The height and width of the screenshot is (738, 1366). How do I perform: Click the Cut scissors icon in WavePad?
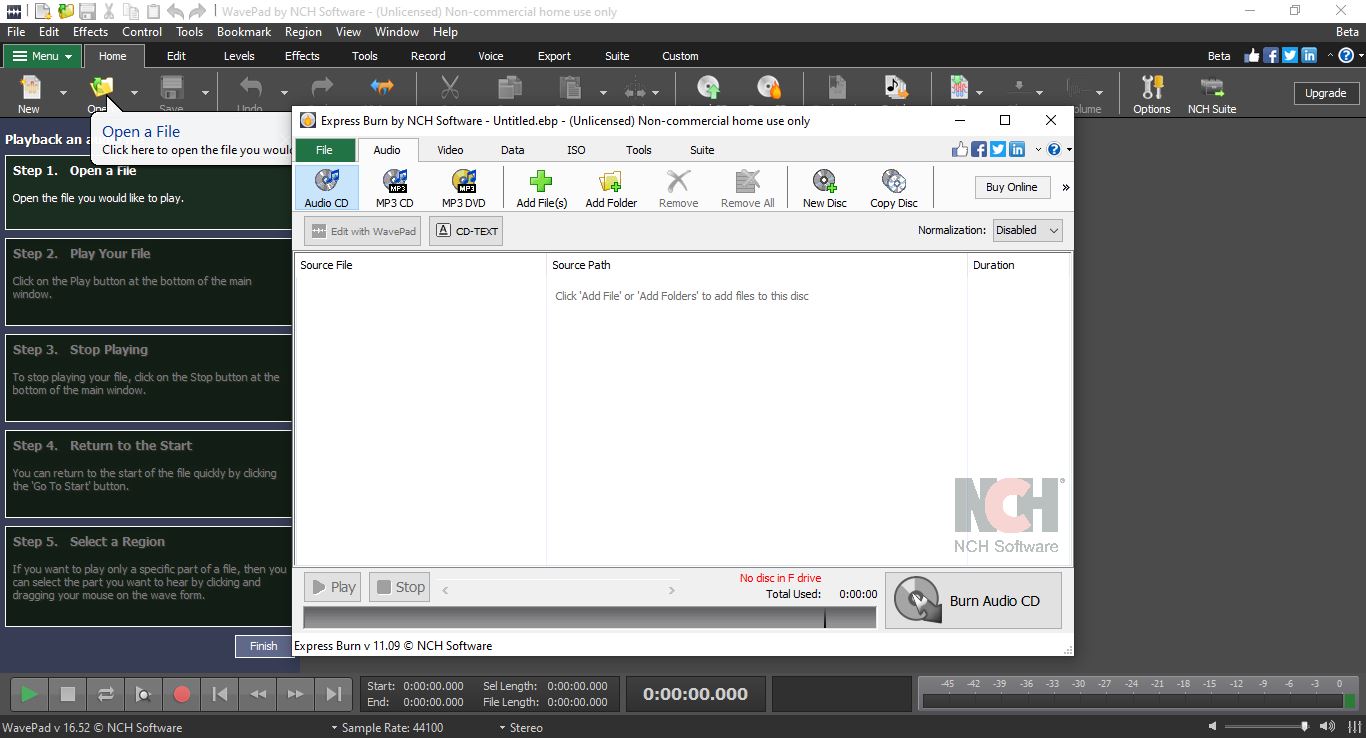(x=450, y=88)
